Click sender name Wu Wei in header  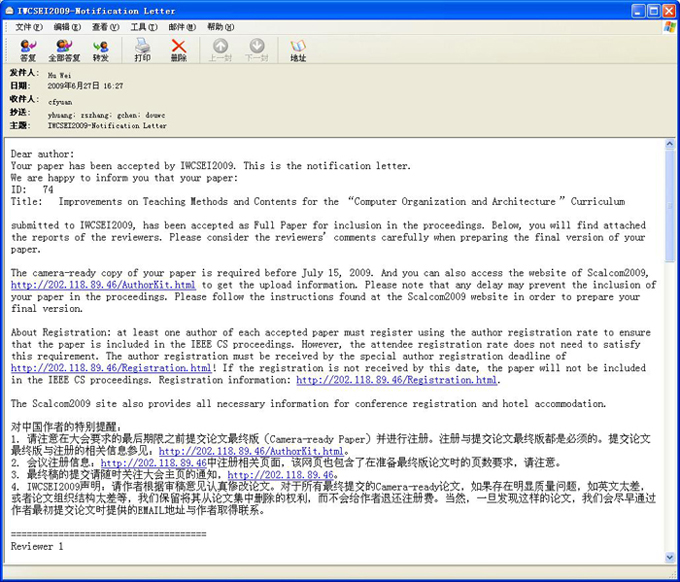tap(60, 74)
